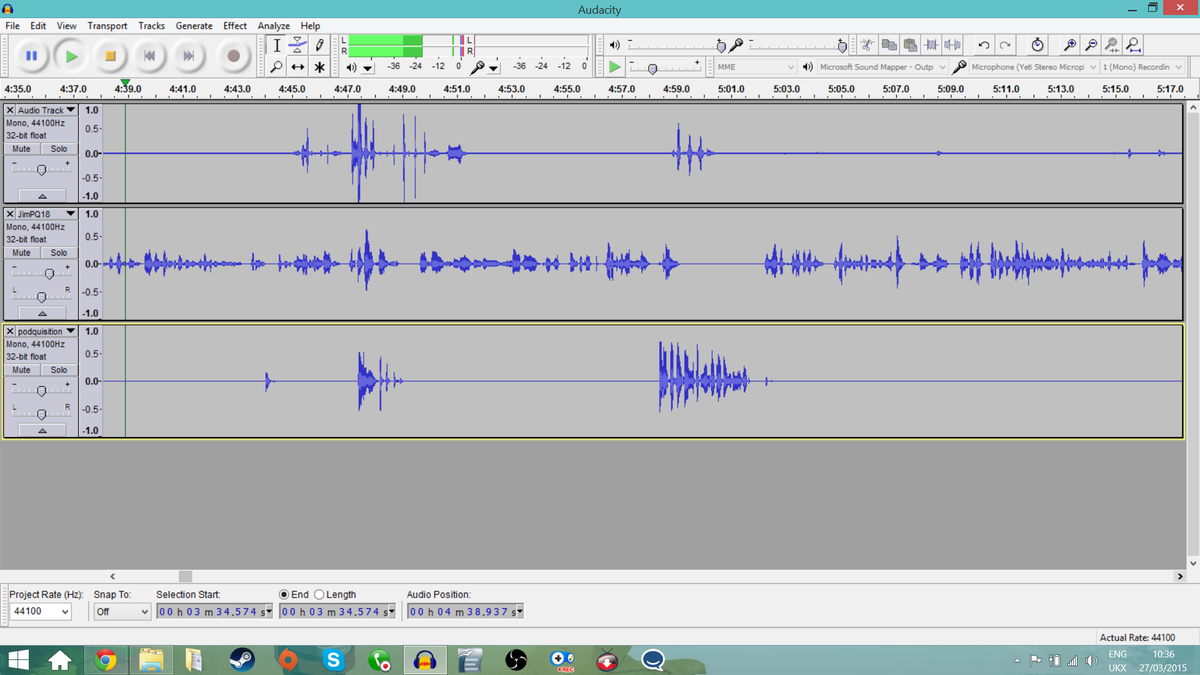Click the play-at-speed slider
This screenshot has width=1200, height=675.
[x=665, y=67]
